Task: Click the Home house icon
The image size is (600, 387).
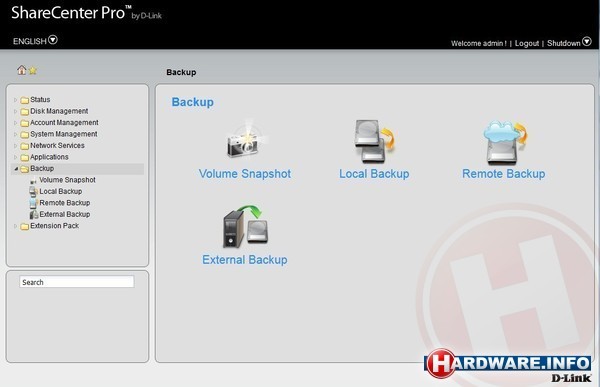Action: coord(21,70)
